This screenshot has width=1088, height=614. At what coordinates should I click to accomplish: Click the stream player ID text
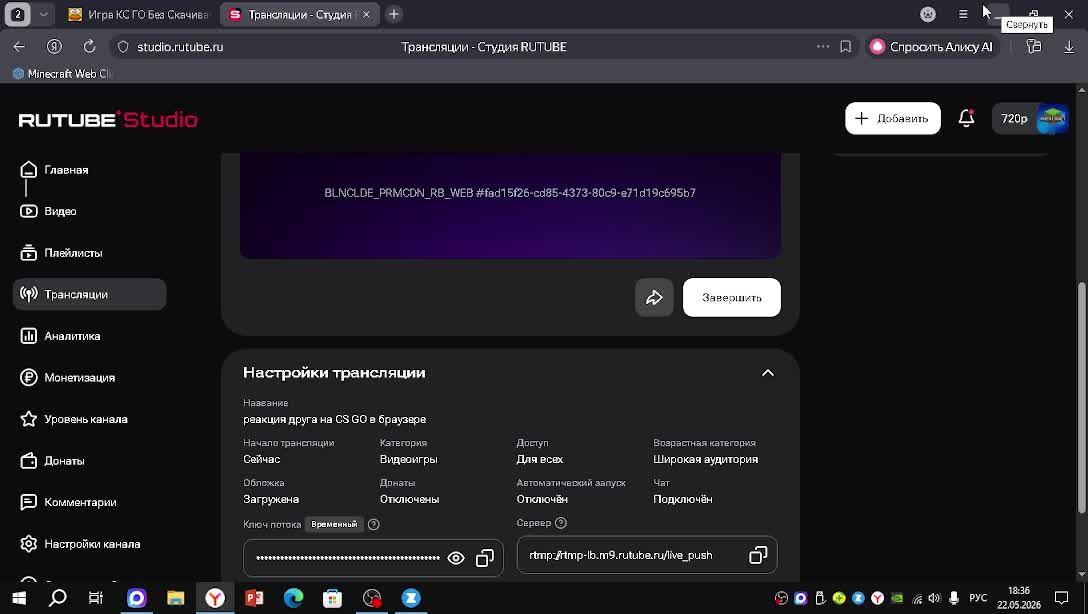tap(510, 193)
